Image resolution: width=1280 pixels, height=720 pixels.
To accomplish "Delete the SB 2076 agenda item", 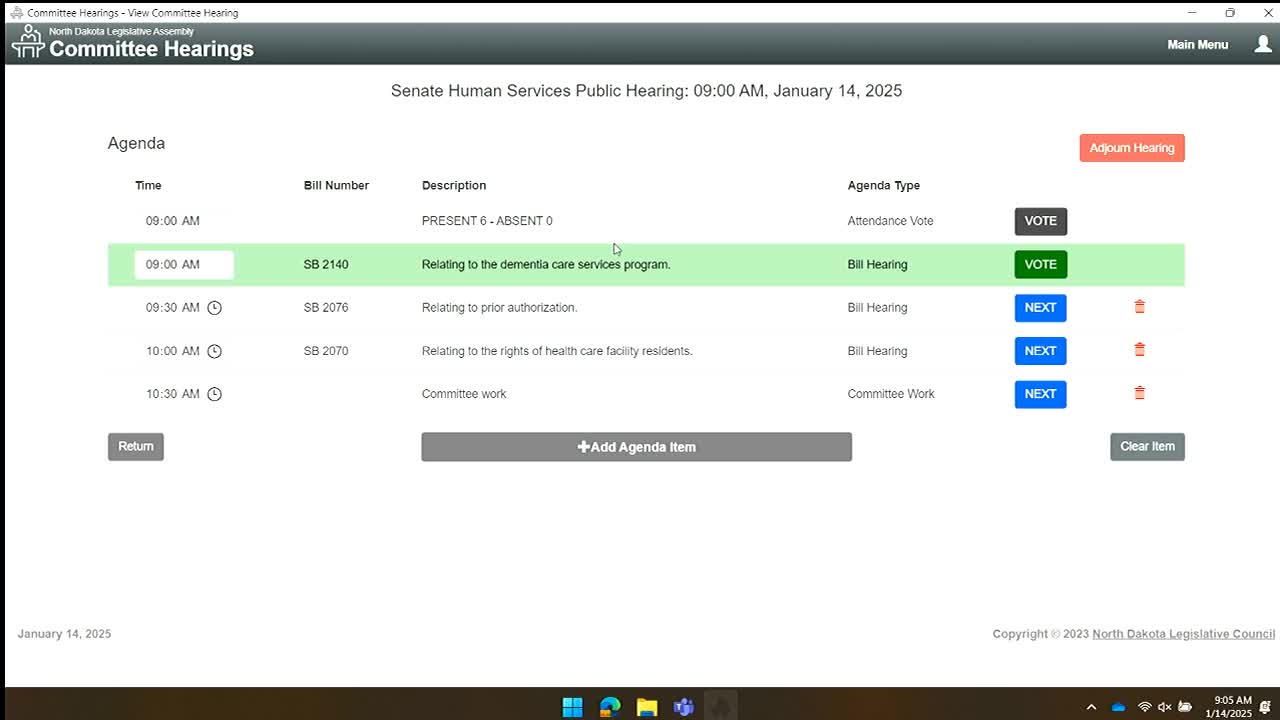I will click(x=1139, y=307).
